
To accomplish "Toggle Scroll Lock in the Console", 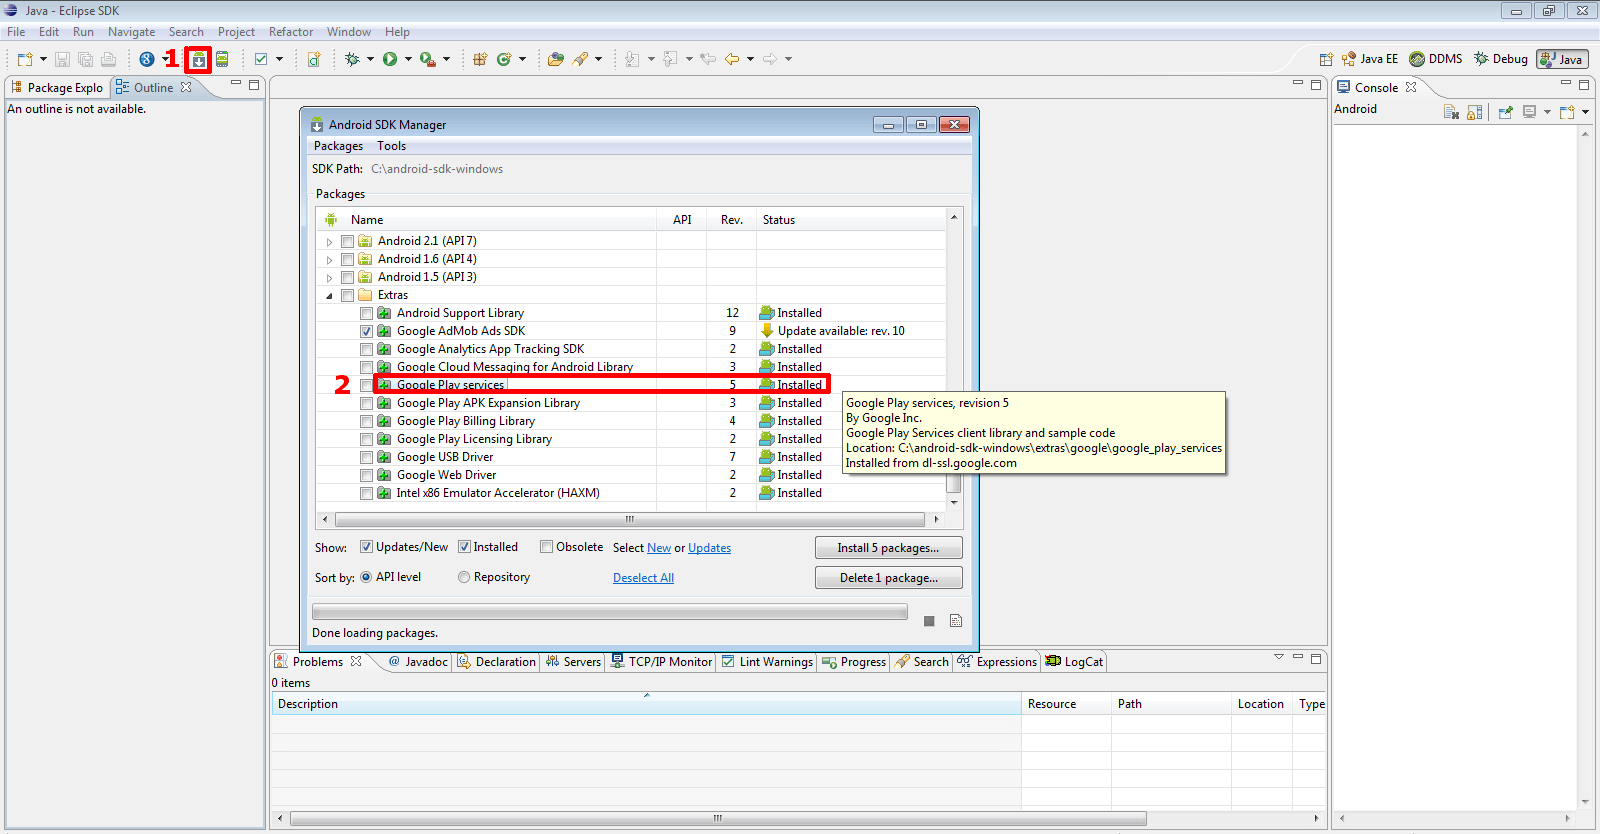I will (x=1475, y=112).
